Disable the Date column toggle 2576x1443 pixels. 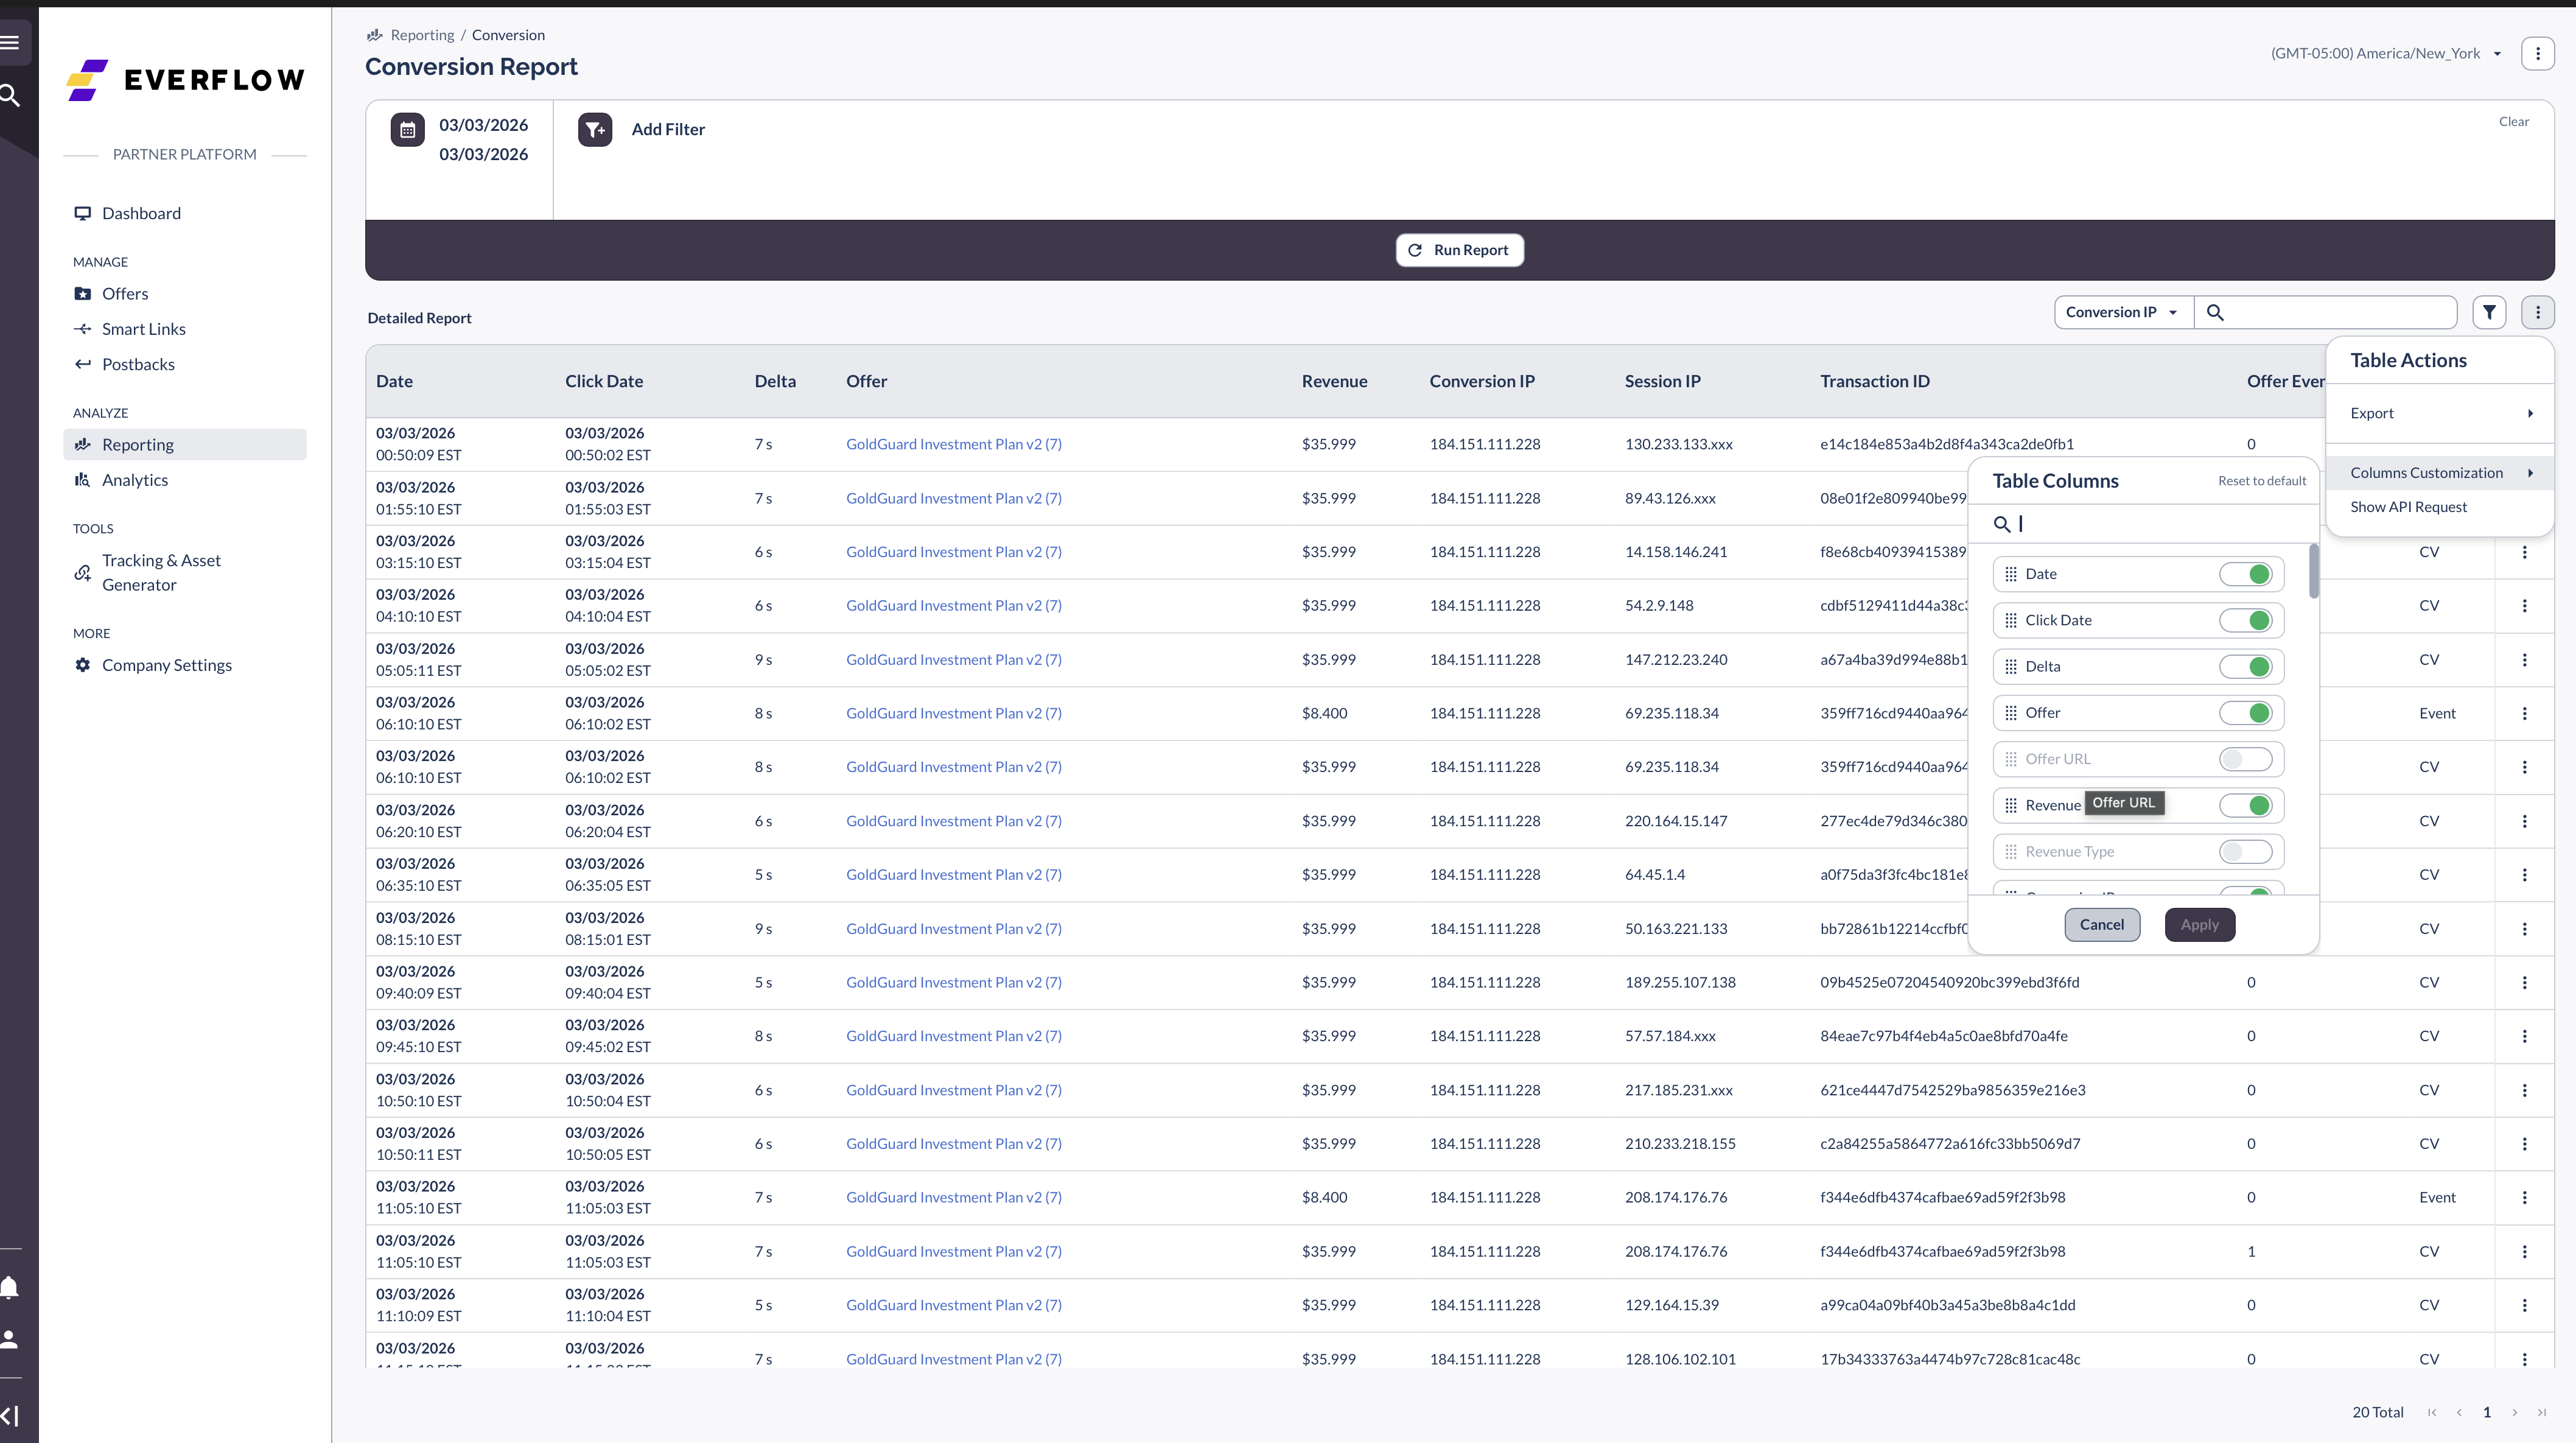[2247, 573]
